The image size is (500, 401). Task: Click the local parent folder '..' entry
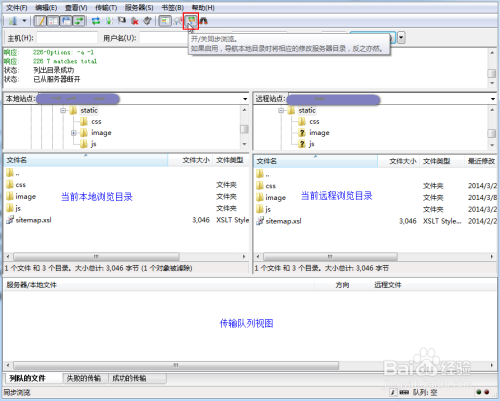click(13, 173)
